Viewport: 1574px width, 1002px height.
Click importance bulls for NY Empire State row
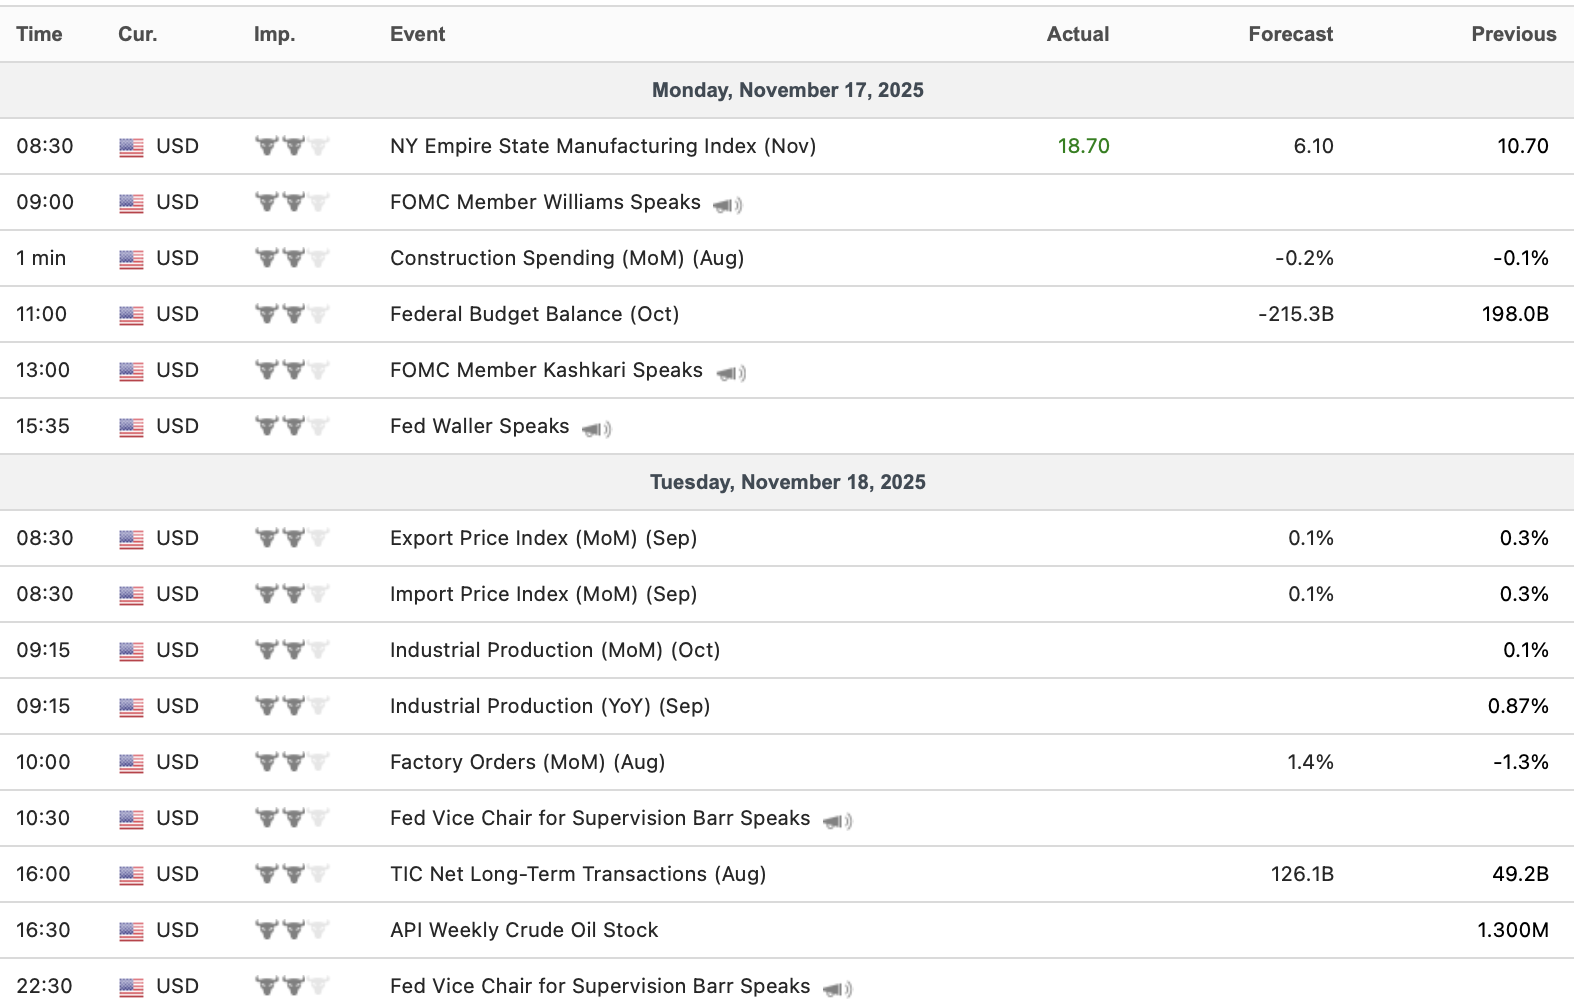[x=292, y=146]
